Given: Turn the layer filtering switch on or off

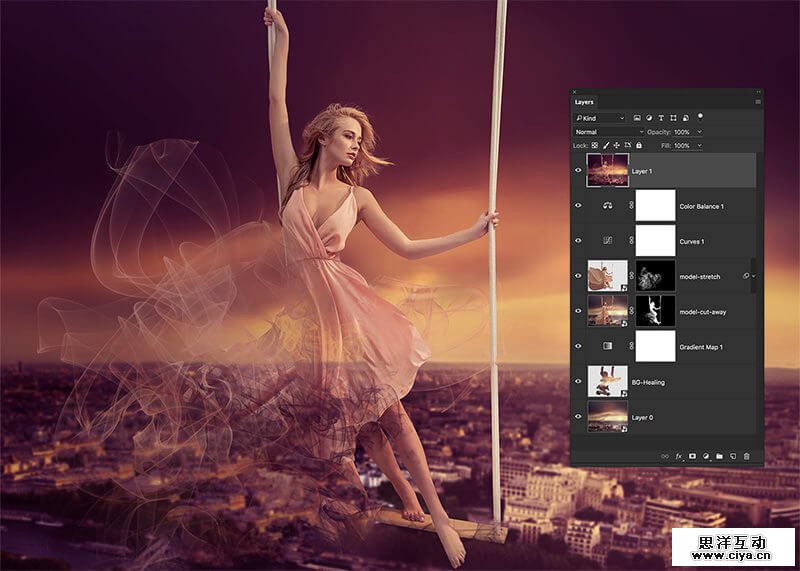Looking at the screenshot, I should [701, 117].
